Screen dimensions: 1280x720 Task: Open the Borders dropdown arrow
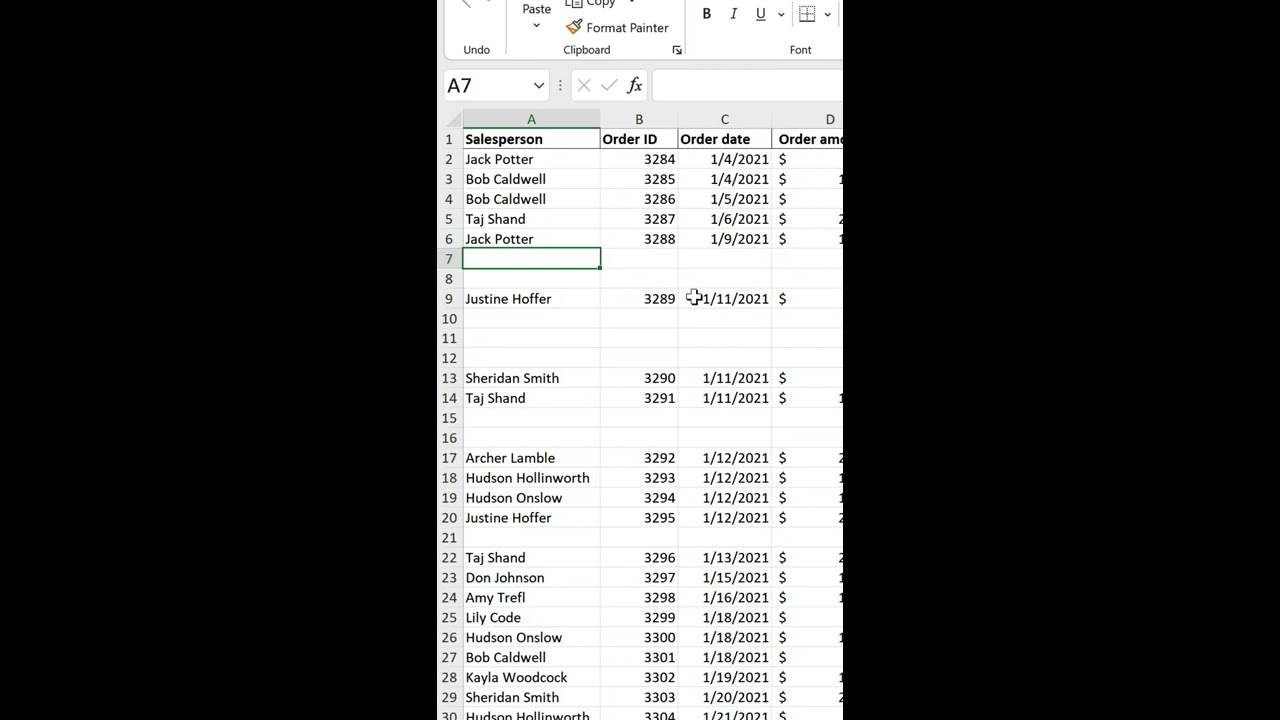[x=827, y=14]
